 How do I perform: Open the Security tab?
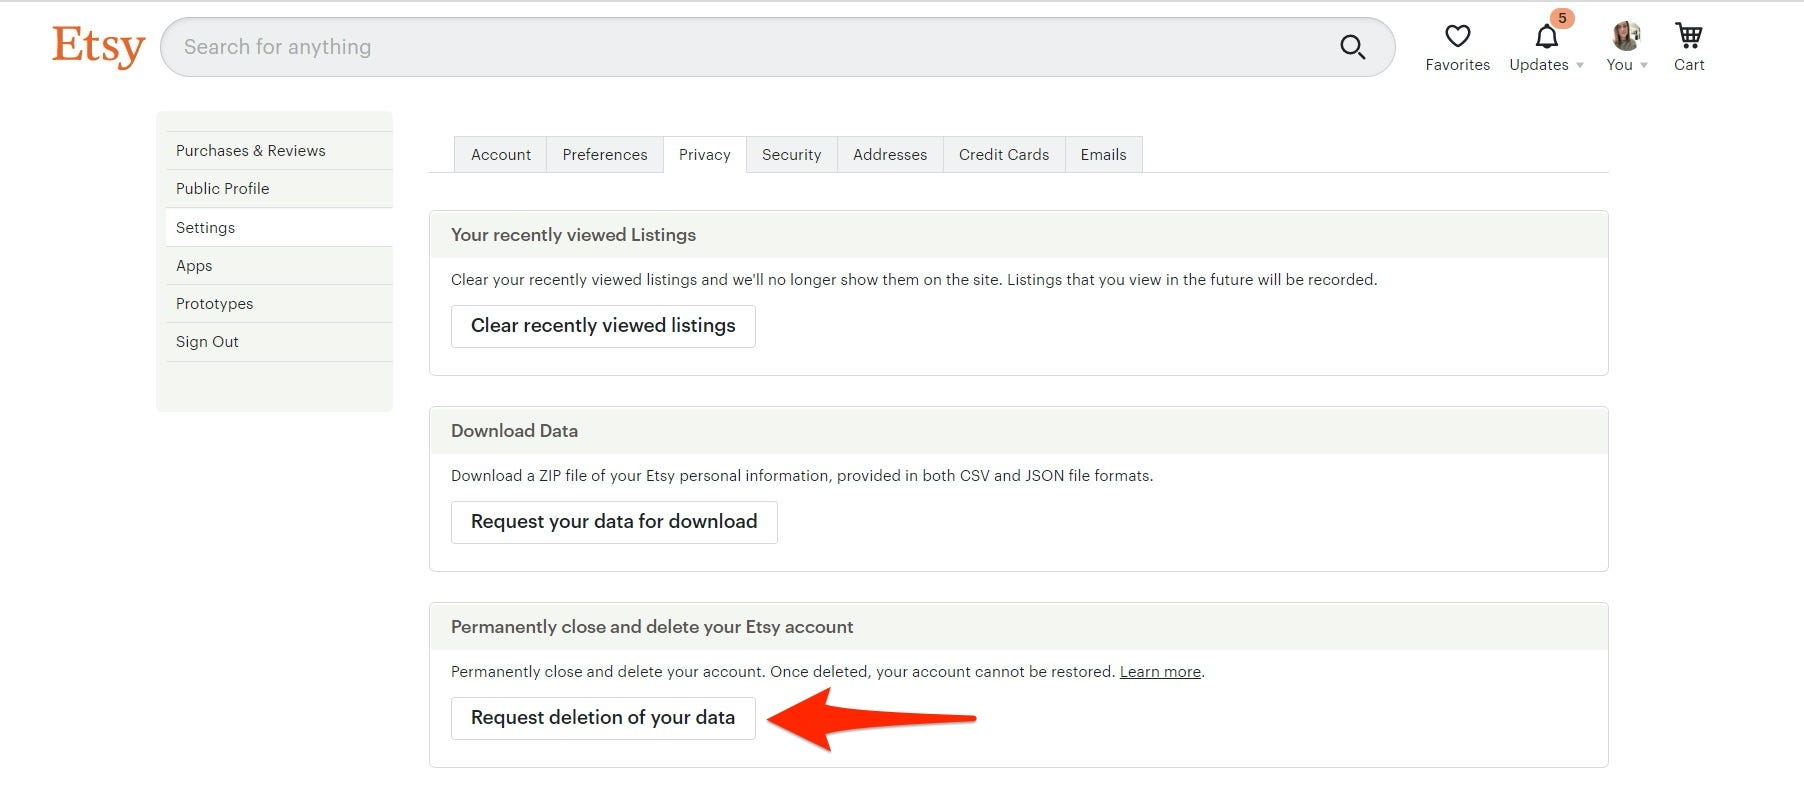coord(791,155)
